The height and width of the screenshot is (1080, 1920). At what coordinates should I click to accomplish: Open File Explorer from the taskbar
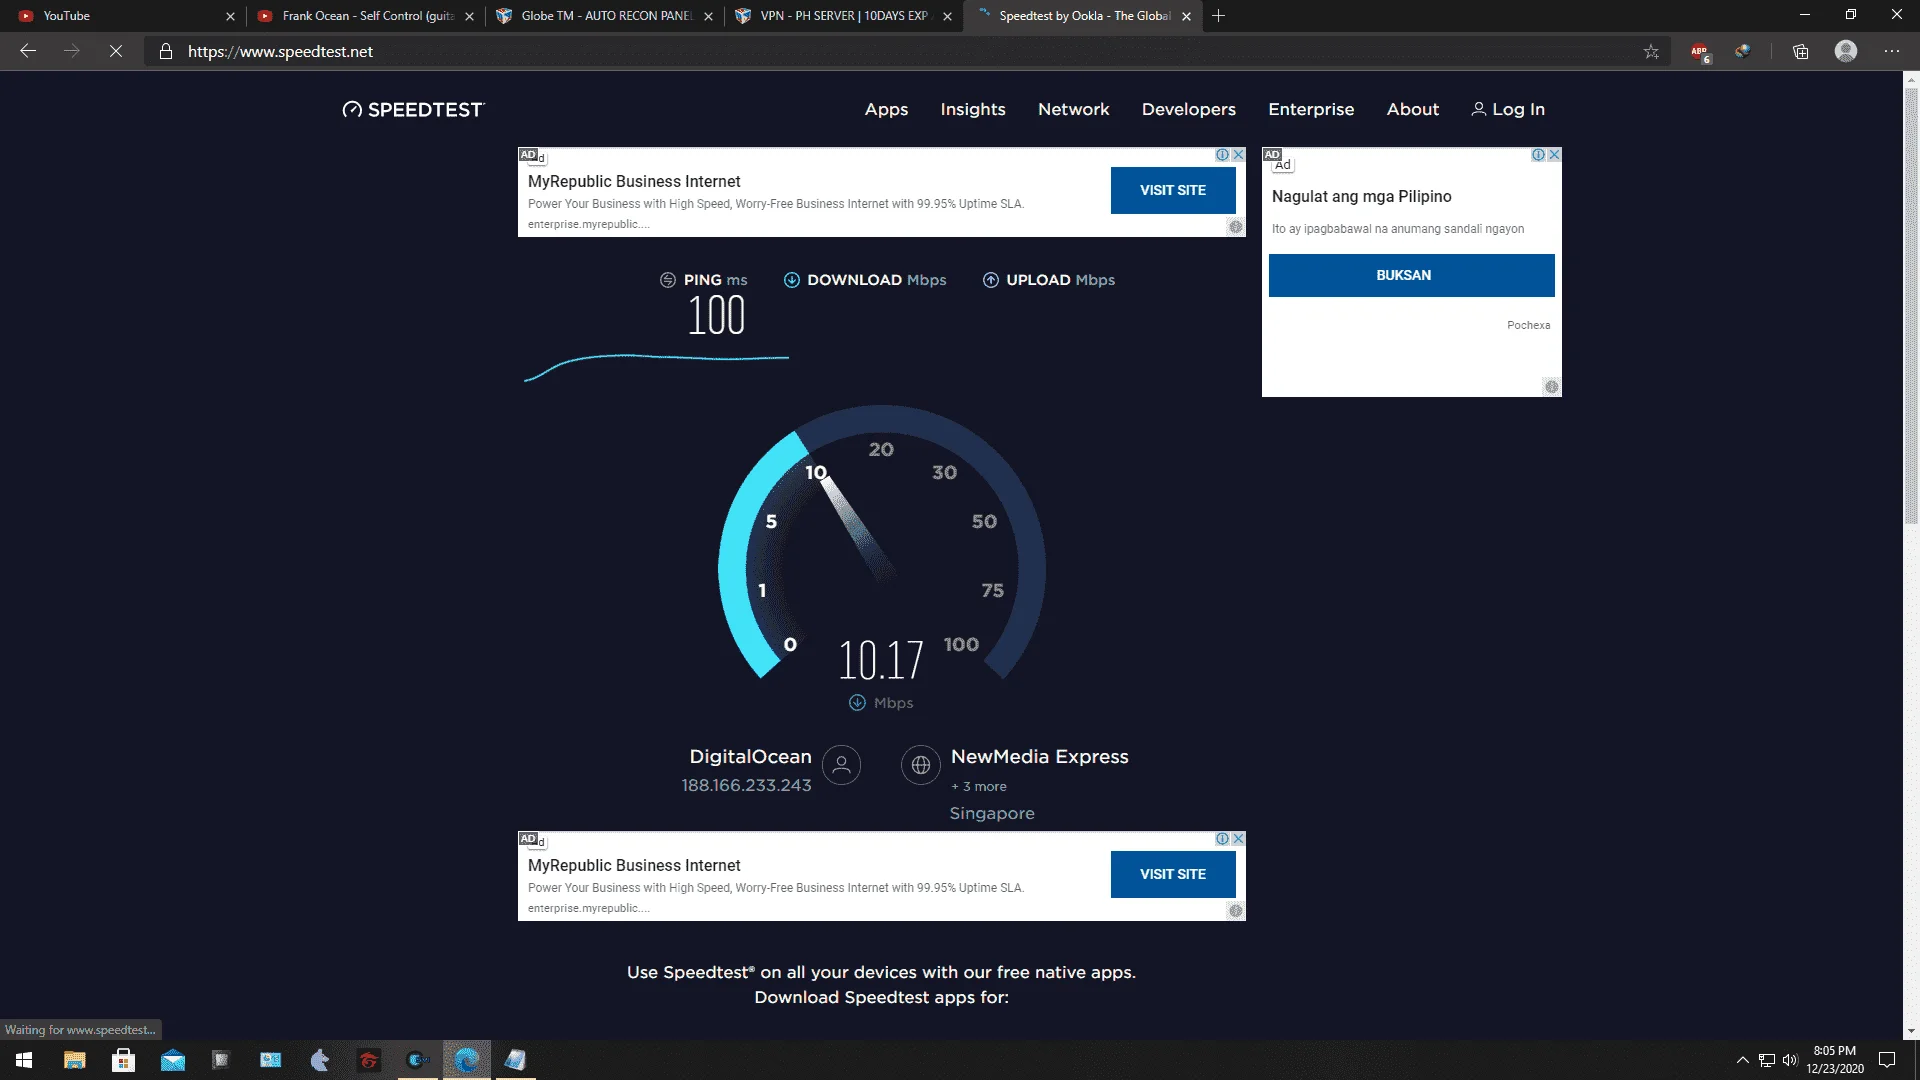tap(75, 1060)
